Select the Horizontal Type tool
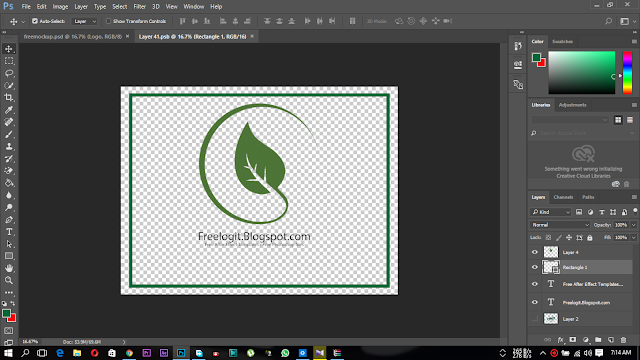The height and width of the screenshot is (360, 640). (x=9, y=232)
